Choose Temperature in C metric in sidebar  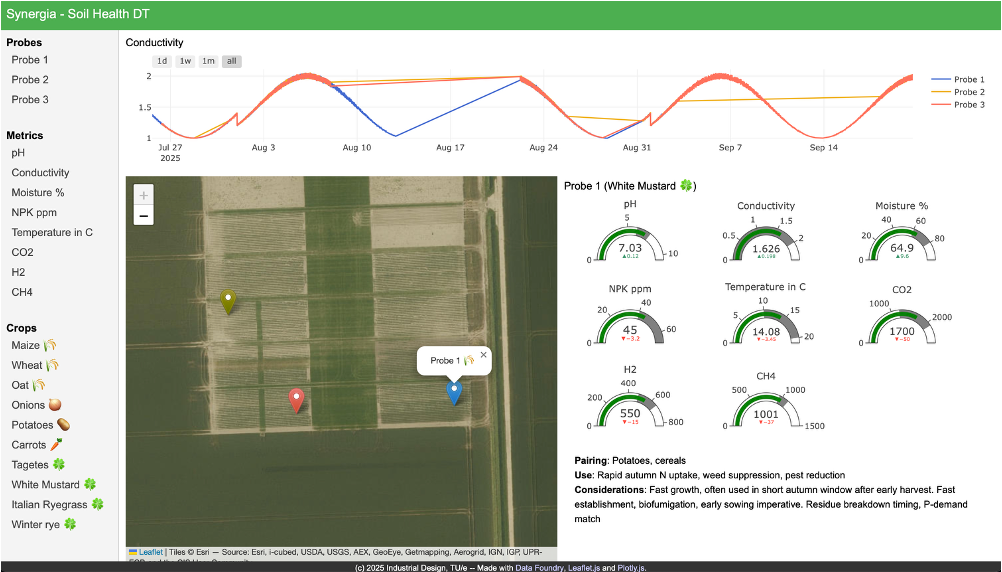pyautogui.click(x=52, y=232)
